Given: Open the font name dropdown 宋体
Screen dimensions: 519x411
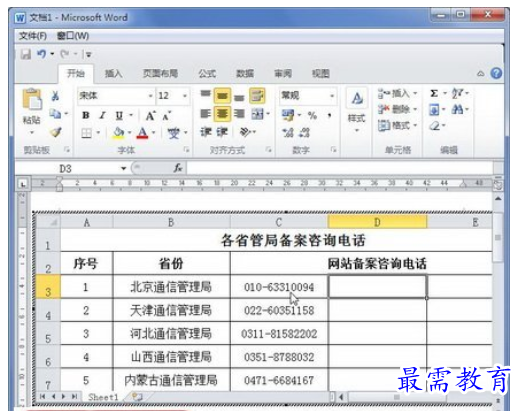Looking at the screenshot, I should click(x=150, y=96).
